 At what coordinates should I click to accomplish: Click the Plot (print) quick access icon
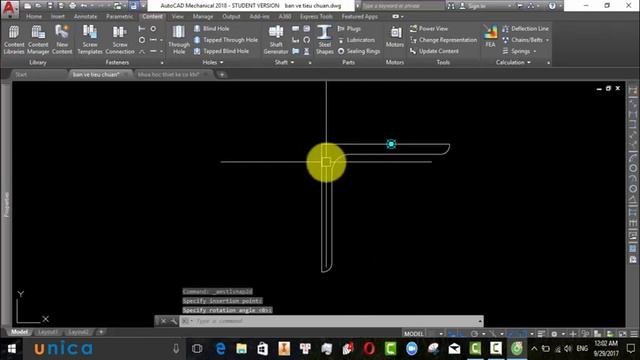point(72,6)
